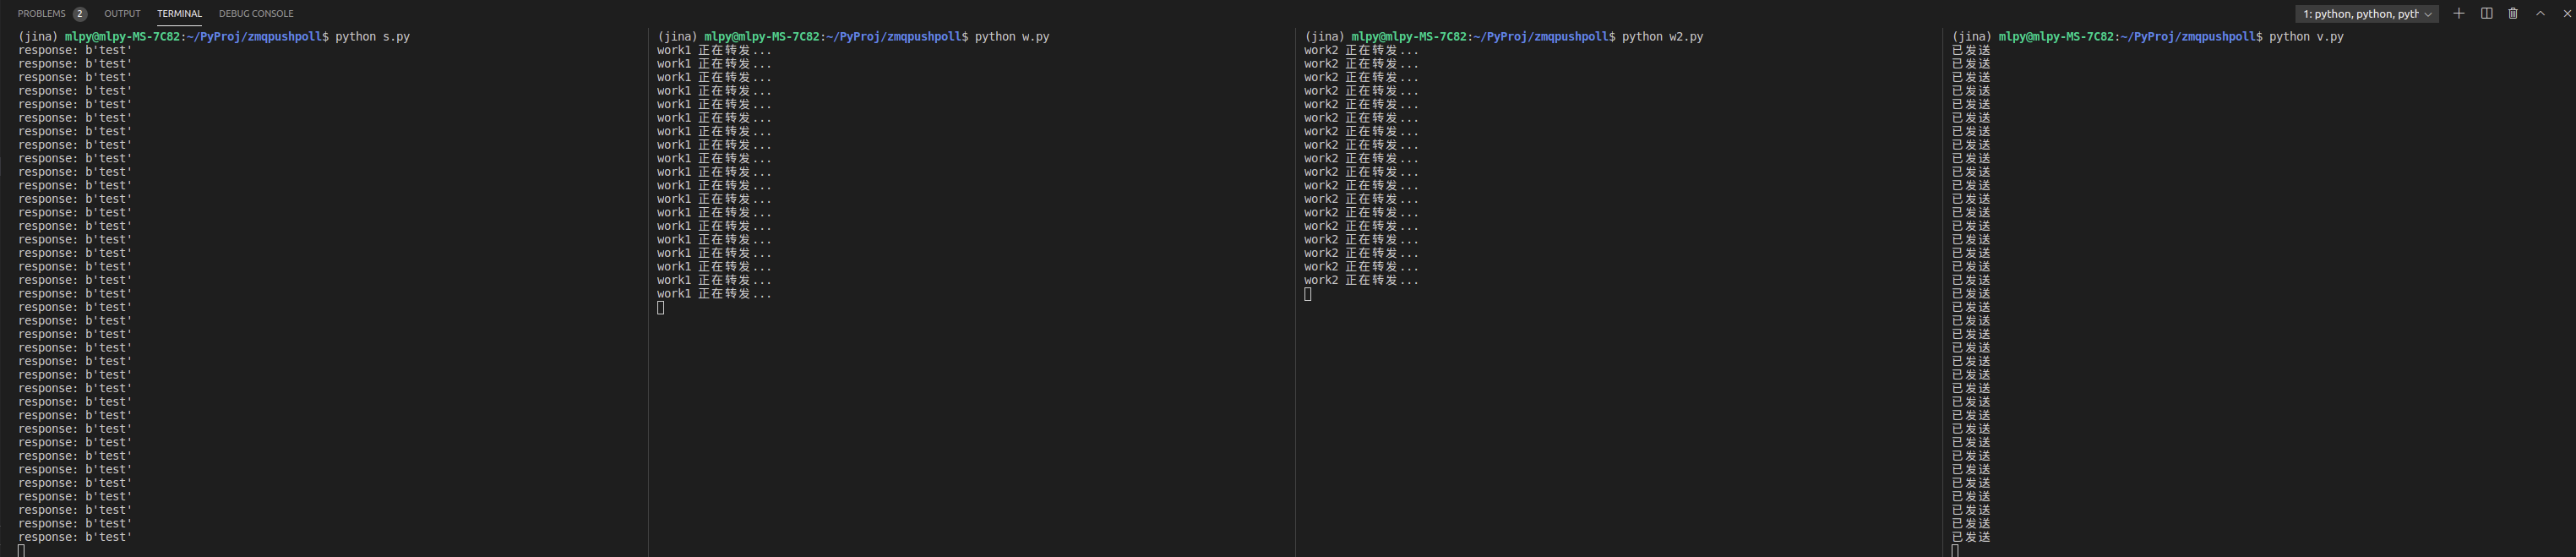Close the panel with the X icon
This screenshot has width=2576, height=557.
(2565, 13)
